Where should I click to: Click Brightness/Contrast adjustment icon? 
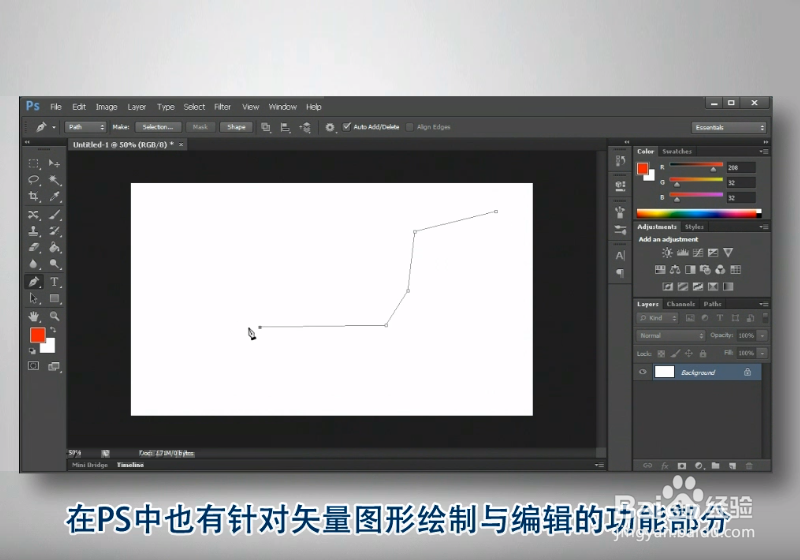click(x=667, y=252)
